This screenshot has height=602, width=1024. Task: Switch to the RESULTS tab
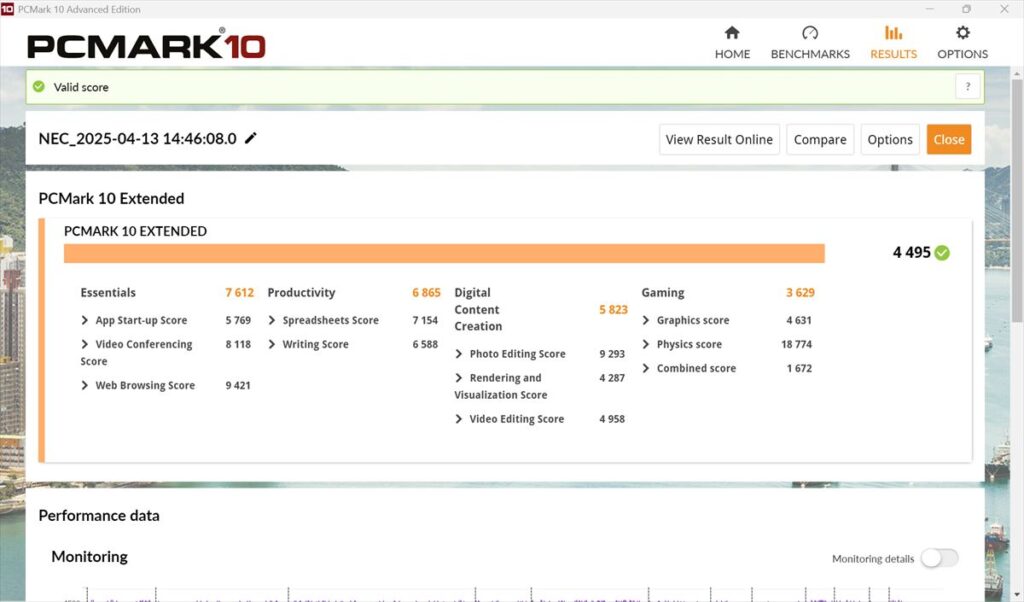893,43
